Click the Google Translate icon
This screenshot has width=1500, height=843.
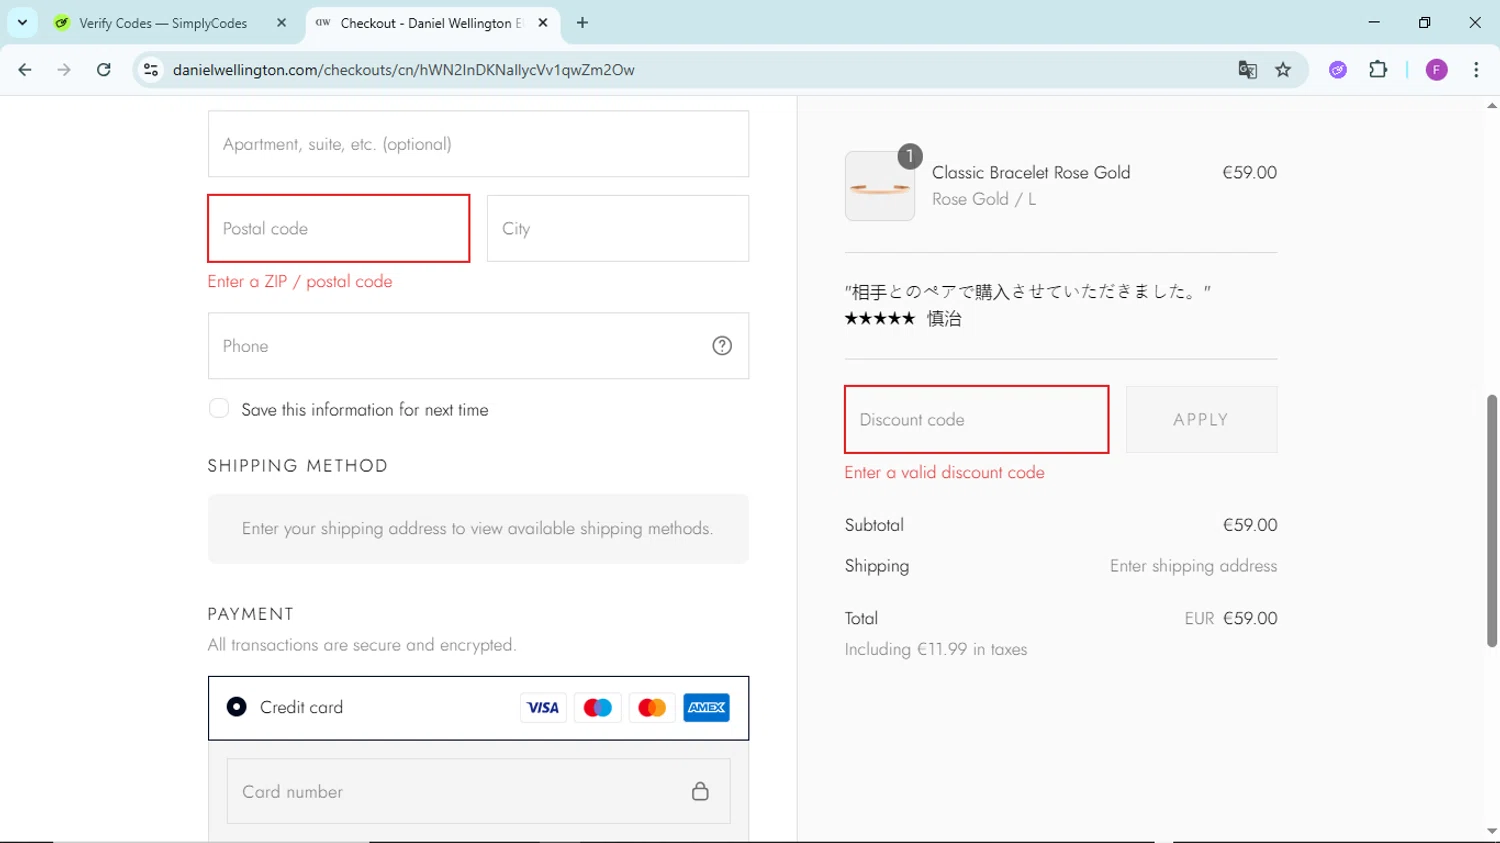click(1247, 70)
